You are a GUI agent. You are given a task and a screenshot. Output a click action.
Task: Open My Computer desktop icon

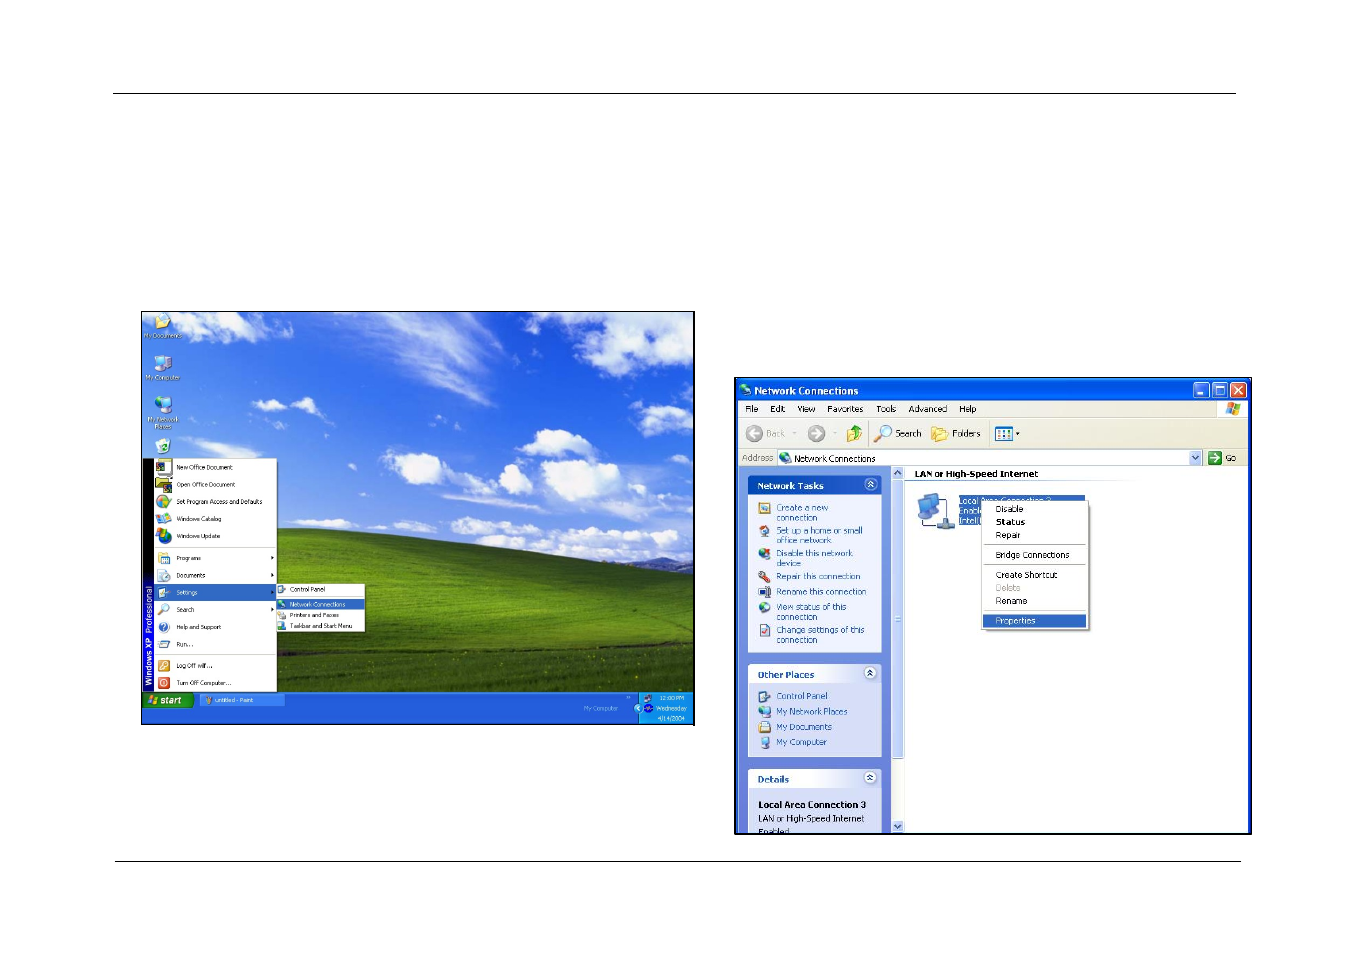[x=163, y=367]
